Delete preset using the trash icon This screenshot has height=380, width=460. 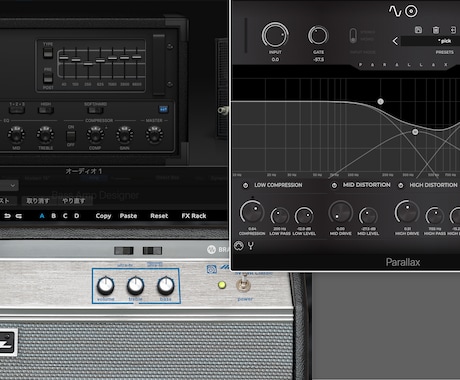tap(436, 30)
